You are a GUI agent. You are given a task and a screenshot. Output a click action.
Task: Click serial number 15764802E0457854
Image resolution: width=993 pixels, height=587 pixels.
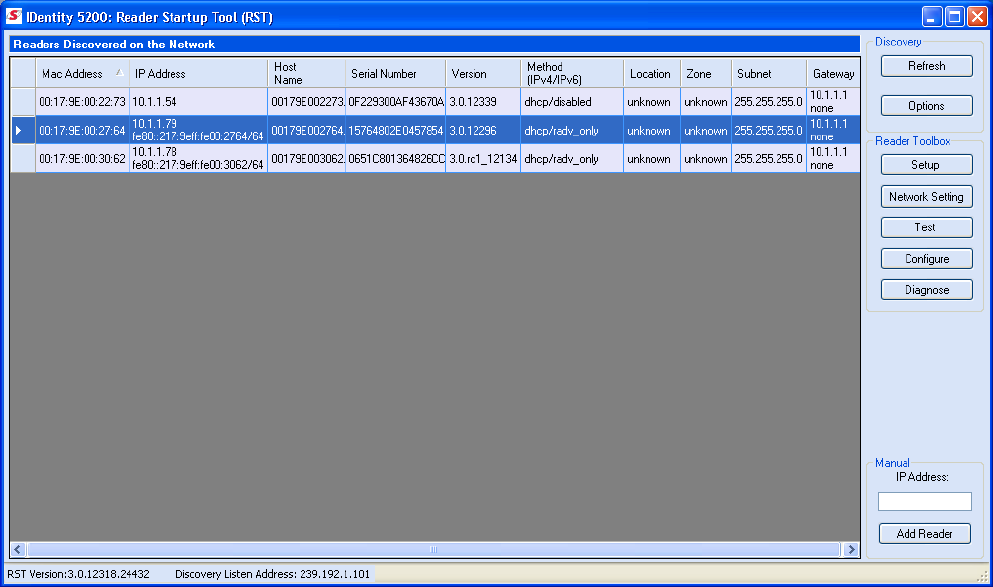point(395,130)
